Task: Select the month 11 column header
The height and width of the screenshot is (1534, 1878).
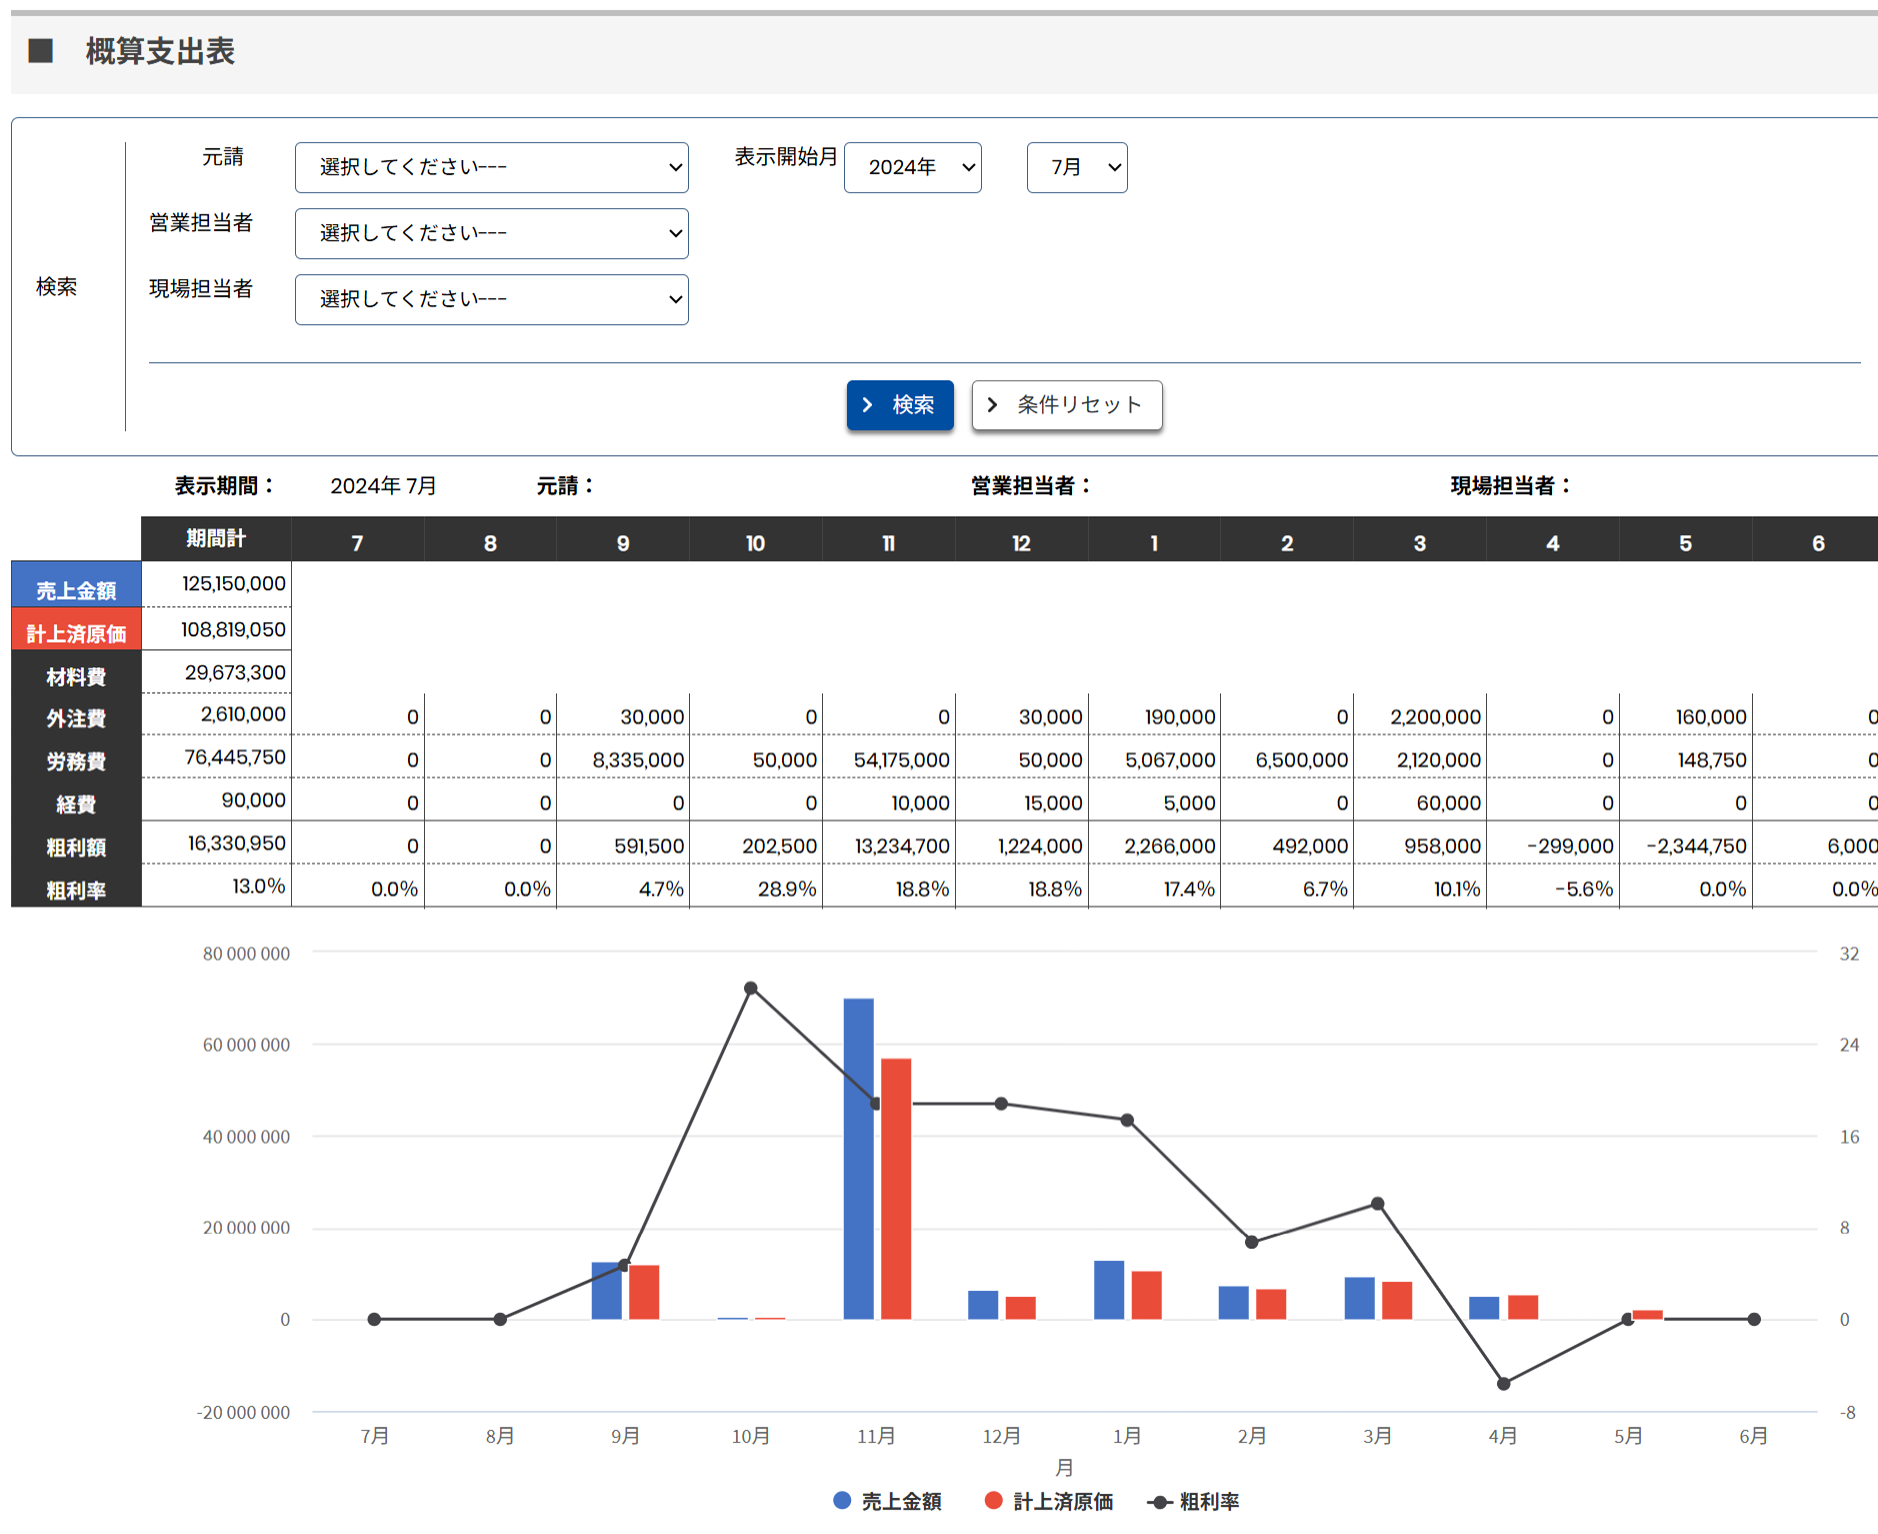Action: pos(888,543)
